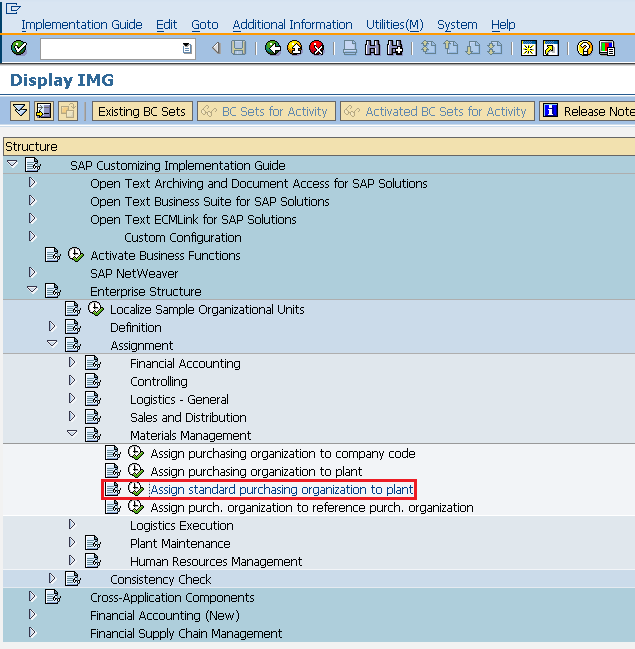635x649 pixels.
Task: Open documentation icon beside Enterprise Structure
Action: pos(53,291)
